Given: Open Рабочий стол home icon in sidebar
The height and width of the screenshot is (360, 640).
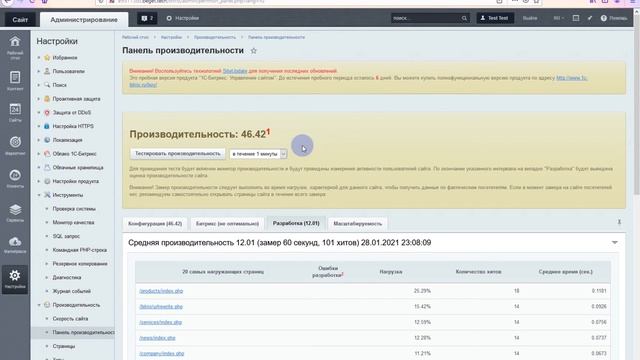Looking at the screenshot, I should (x=15, y=42).
